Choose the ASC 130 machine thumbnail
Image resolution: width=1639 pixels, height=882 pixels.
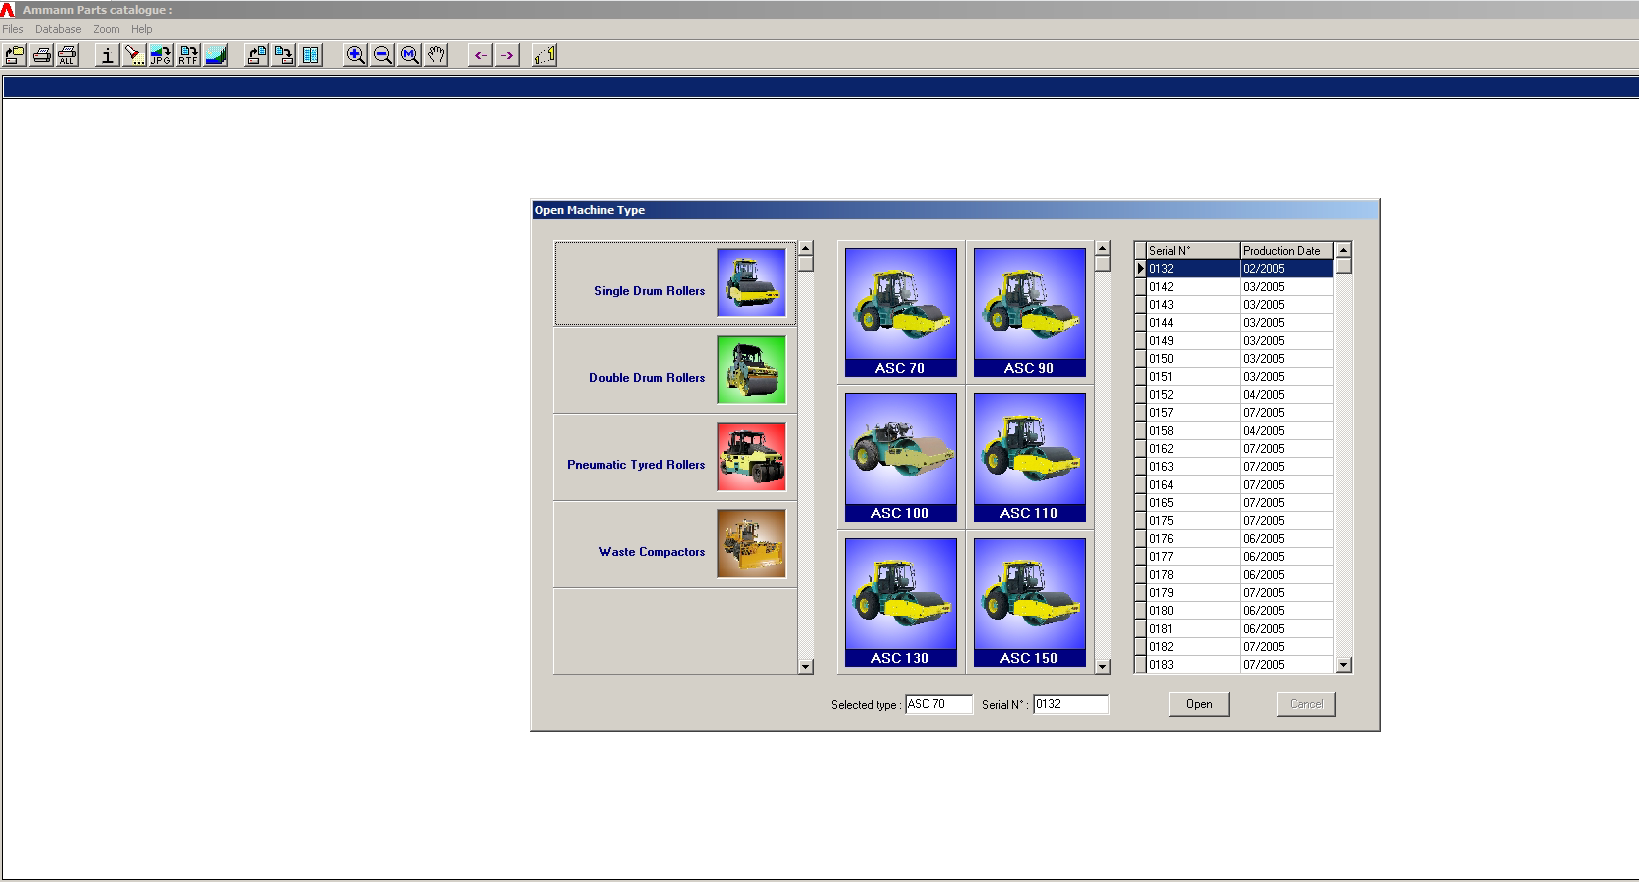click(x=900, y=602)
